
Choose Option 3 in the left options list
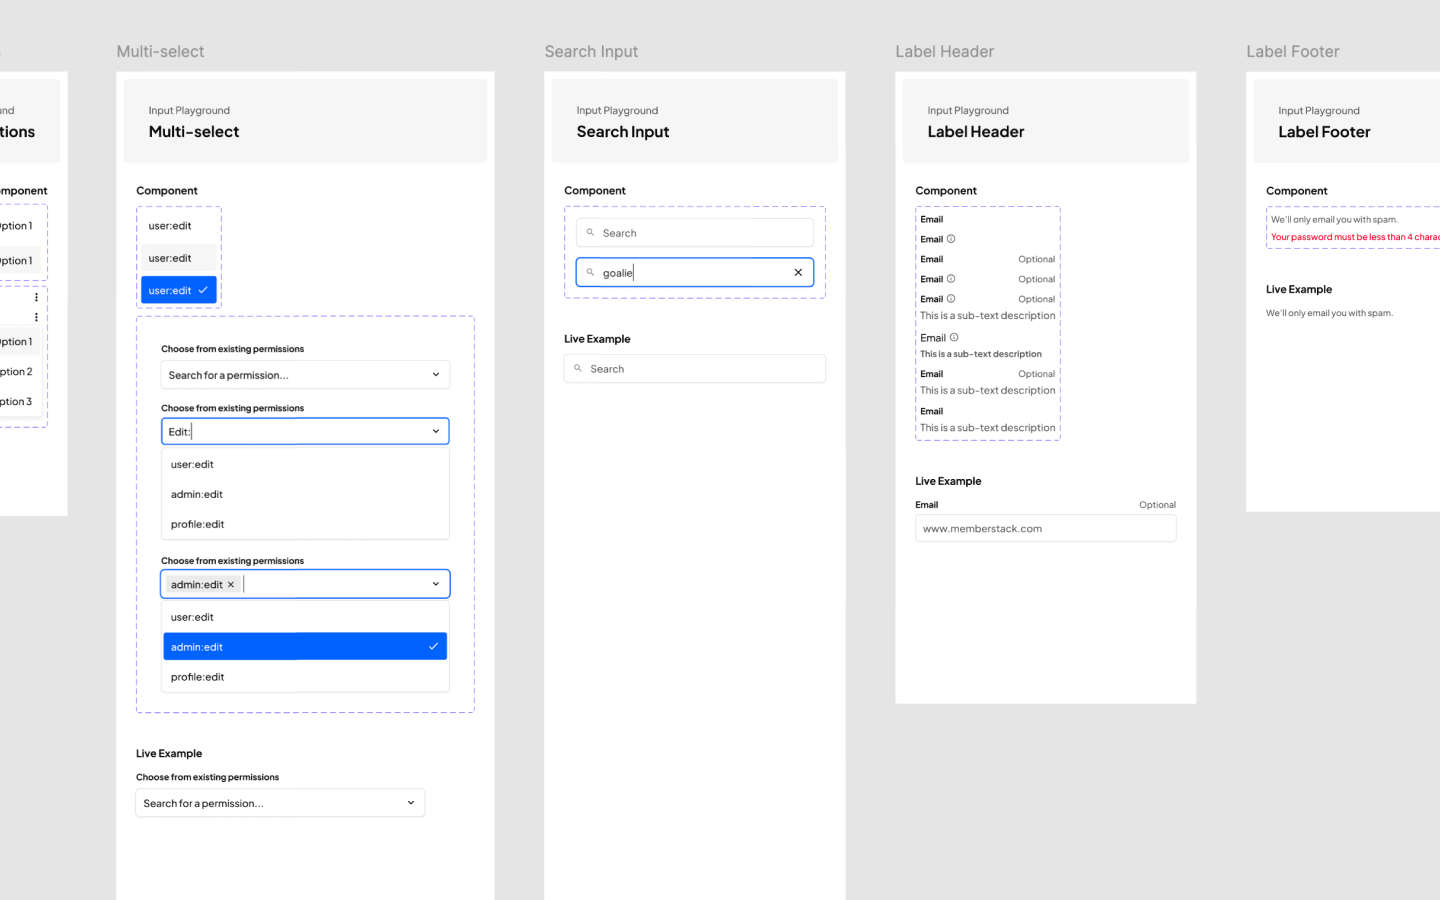(20, 401)
